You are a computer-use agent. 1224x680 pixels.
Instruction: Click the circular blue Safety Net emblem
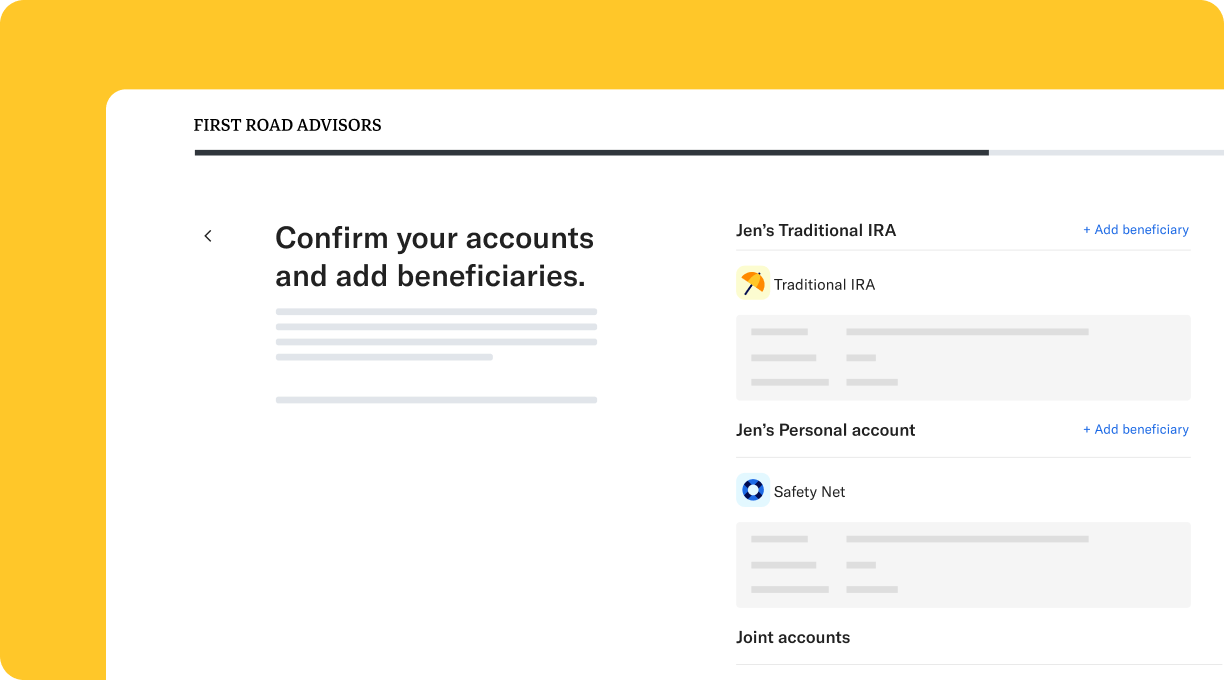tap(752, 490)
